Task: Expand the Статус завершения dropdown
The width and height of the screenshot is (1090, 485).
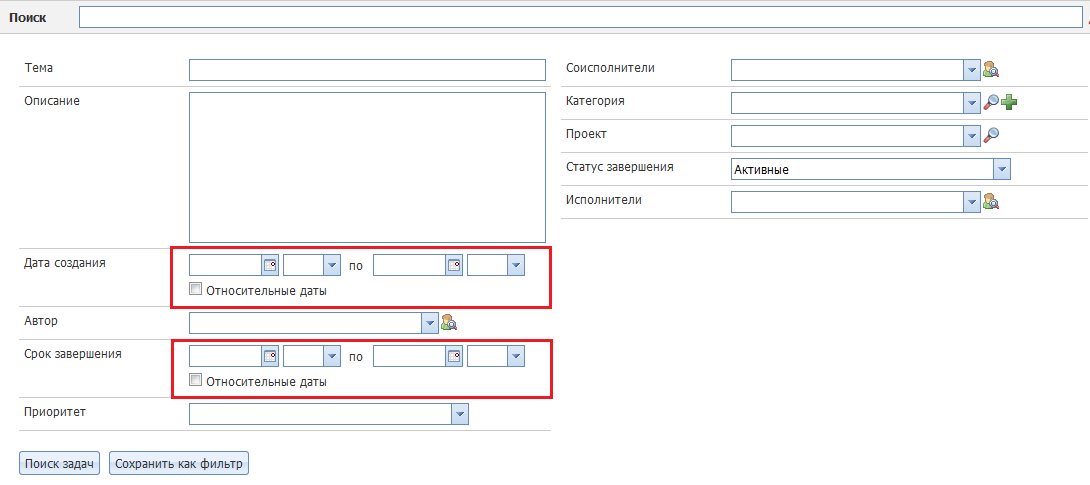Action: tap(1002, 169)
